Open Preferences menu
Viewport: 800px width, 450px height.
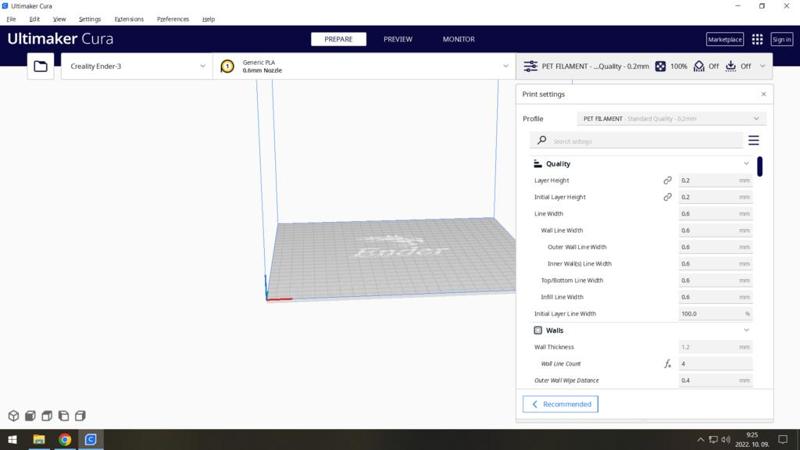click(x=173, y=19)
